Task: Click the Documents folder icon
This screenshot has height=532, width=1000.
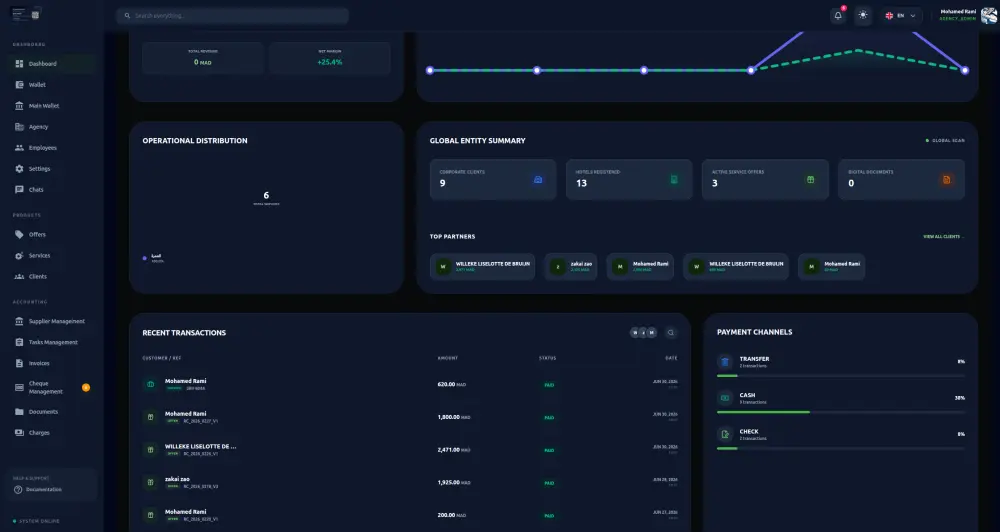Action: pos(19,411)
